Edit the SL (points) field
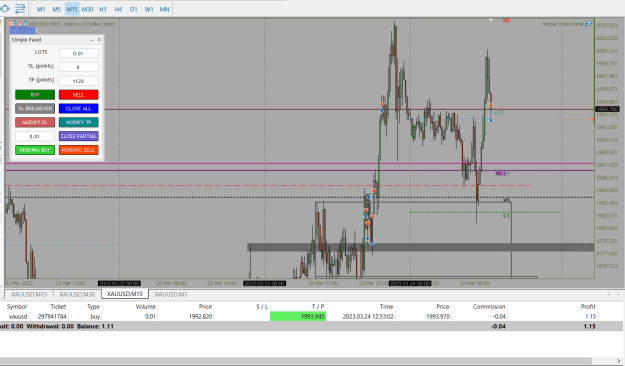The width and height of the screenshot is (625, 366). (79, 67)
